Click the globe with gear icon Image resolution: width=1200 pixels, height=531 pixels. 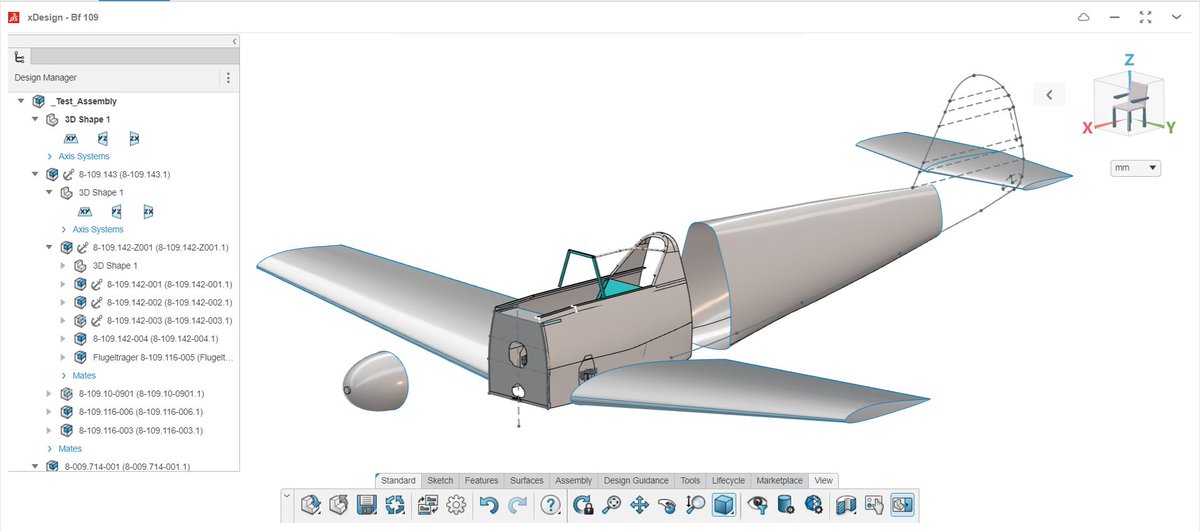(x=814, y=505)
